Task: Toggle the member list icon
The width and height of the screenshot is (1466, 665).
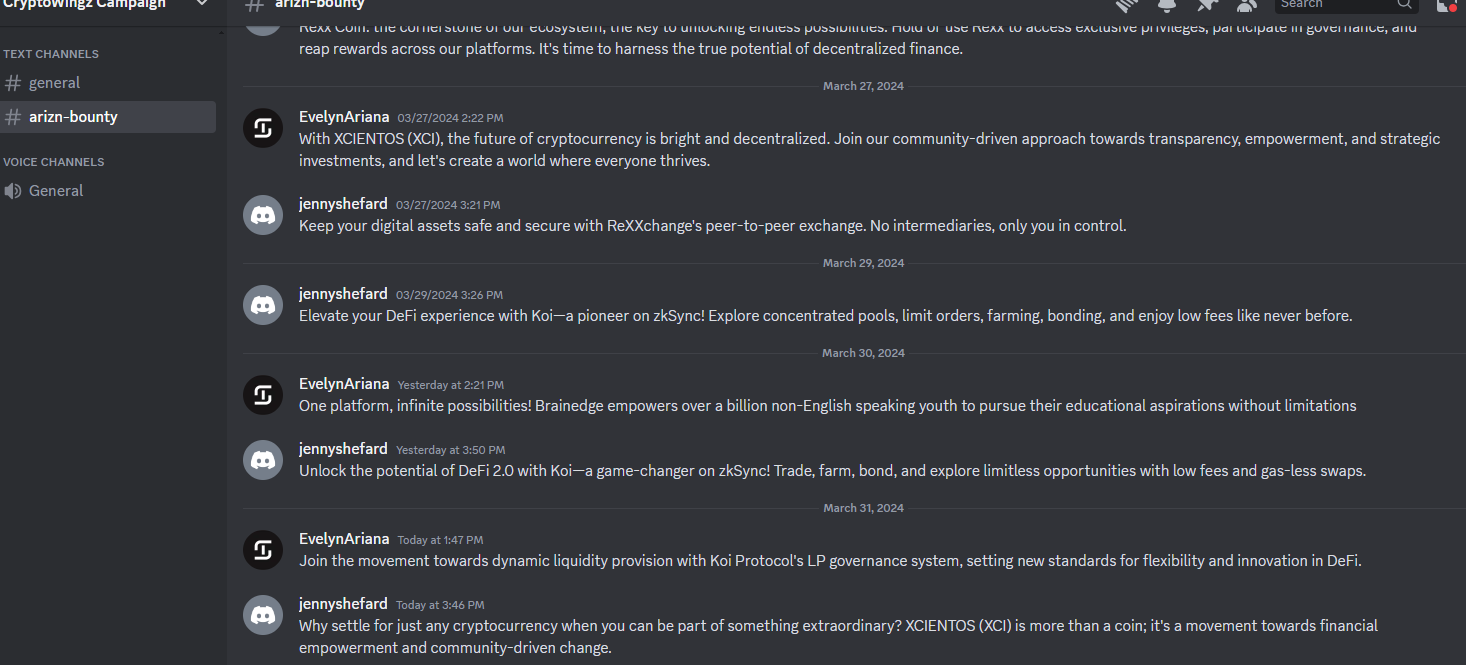Action: click(x=1246, y=5)
